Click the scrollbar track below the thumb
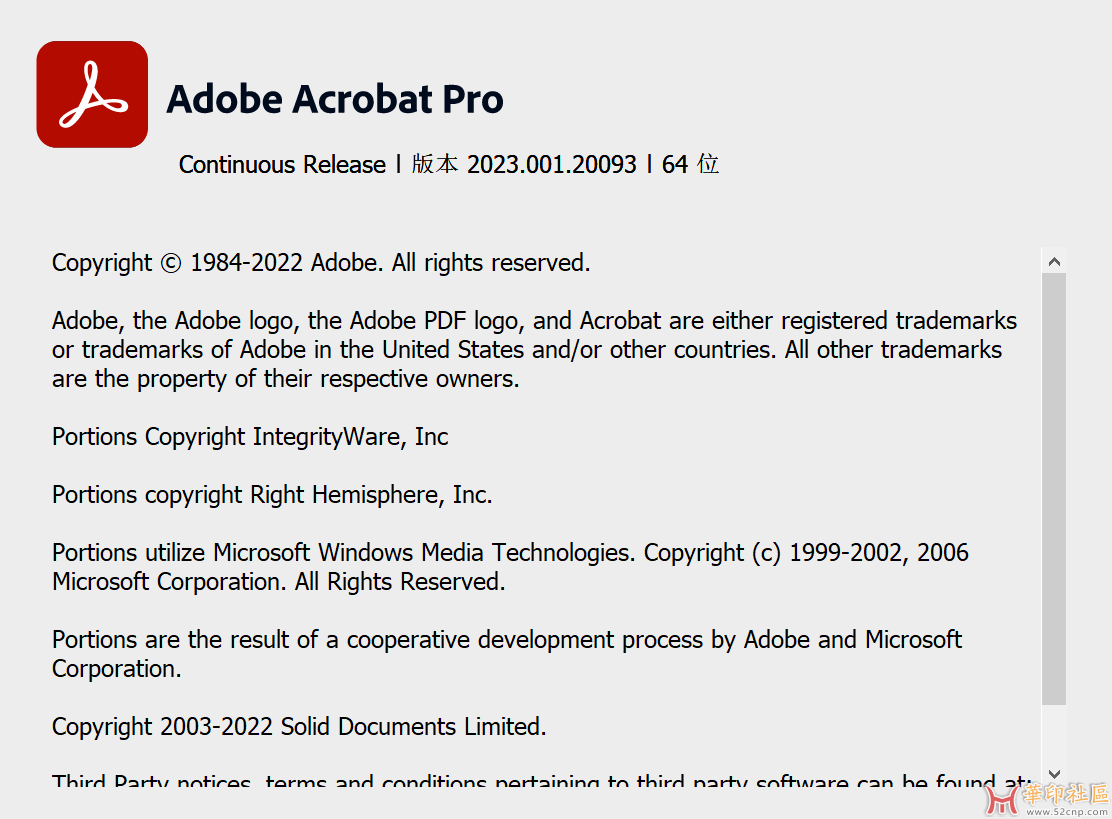 coord(1053,735)
